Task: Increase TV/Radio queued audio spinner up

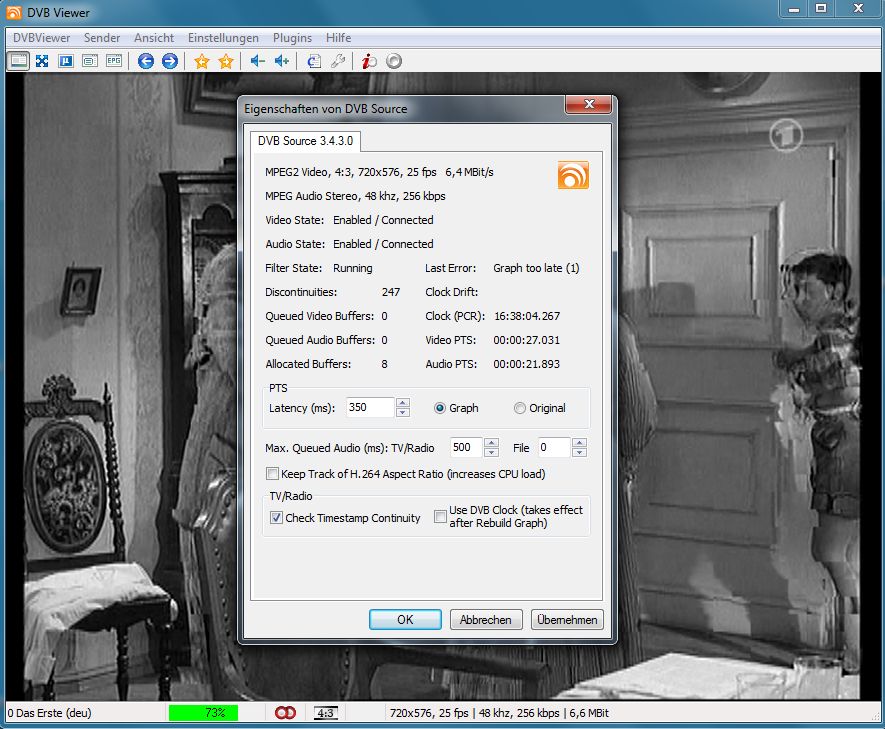Action: coord(492,442)
